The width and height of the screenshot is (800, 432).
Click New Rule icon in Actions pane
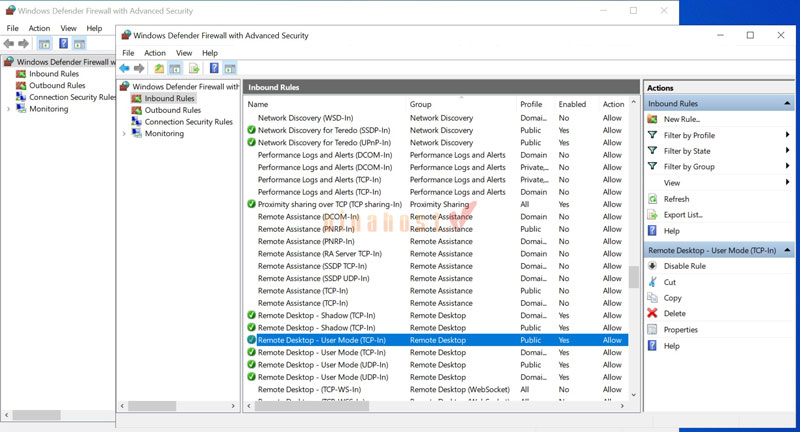click(x=653, y=119)
